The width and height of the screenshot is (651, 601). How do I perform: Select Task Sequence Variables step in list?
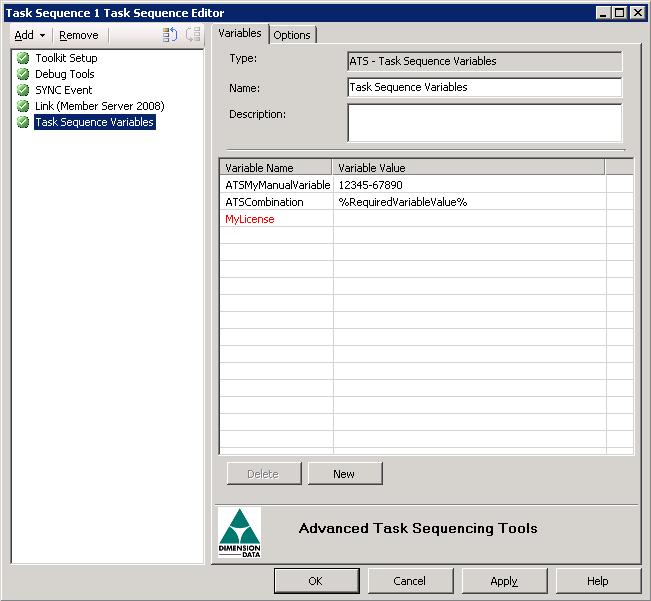[95, 122]
